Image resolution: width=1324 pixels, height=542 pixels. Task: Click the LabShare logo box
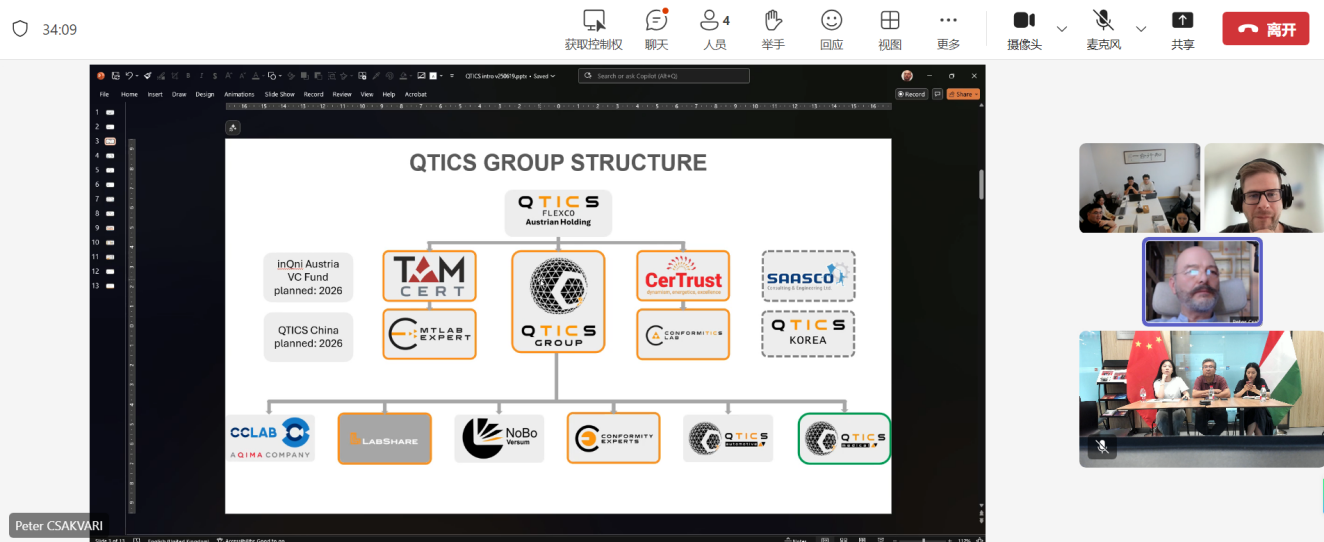pyautogui.click(x=385, y=438)
